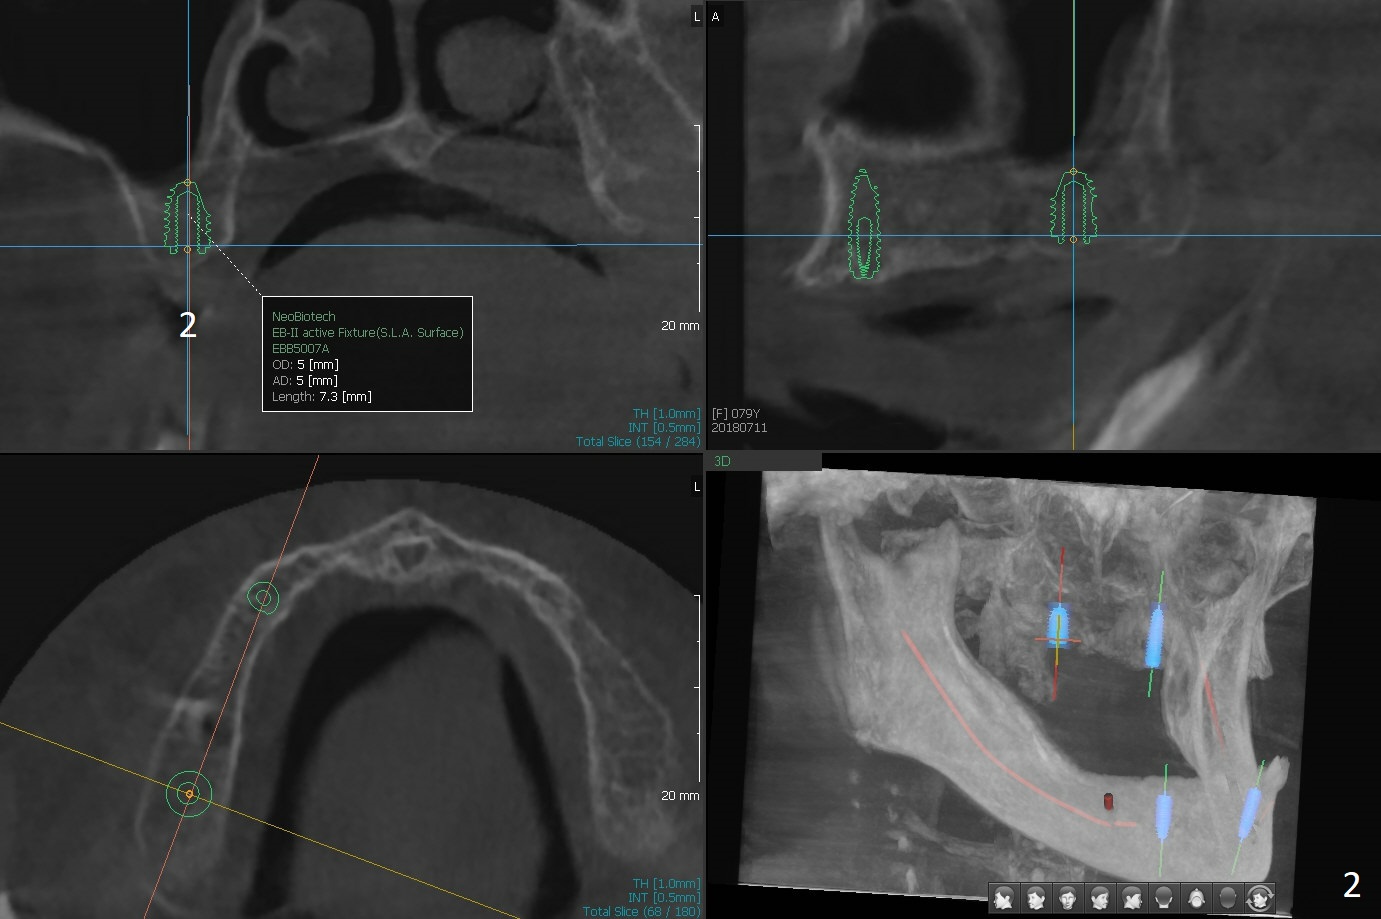Select the right-facing three-quarter head view icon
Viewport: 1381px width, 919px height.
(1100, 898)
